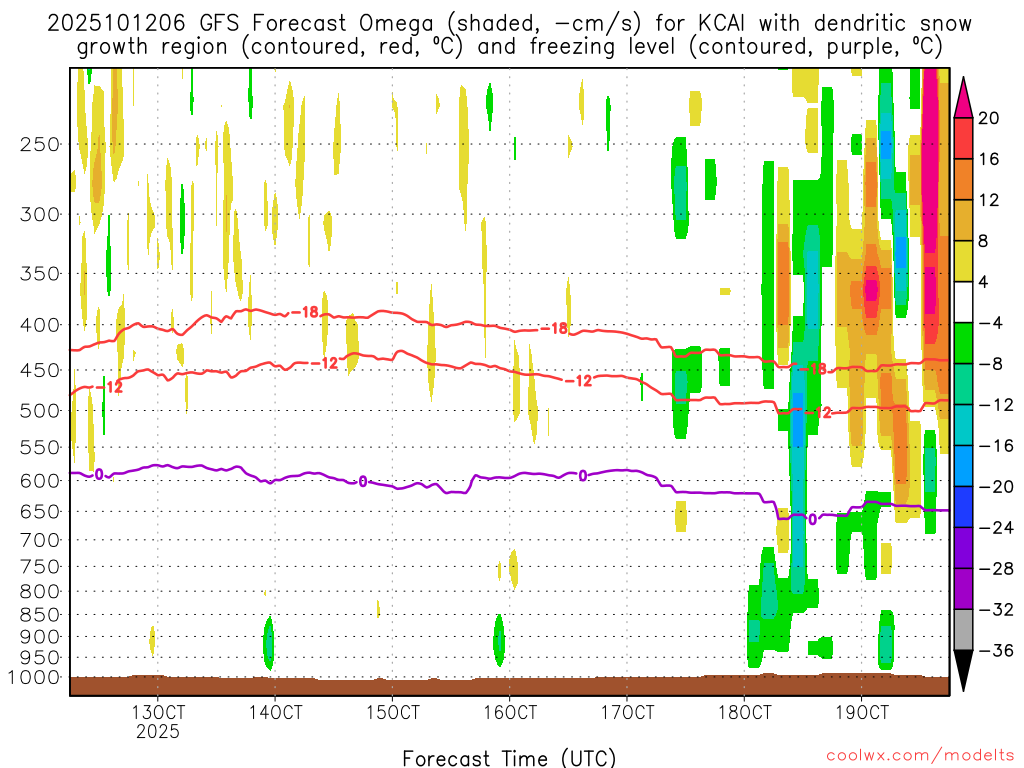
Task: Click the orange 12-to-16 colorbar segment
Action: tap(963, 179)
